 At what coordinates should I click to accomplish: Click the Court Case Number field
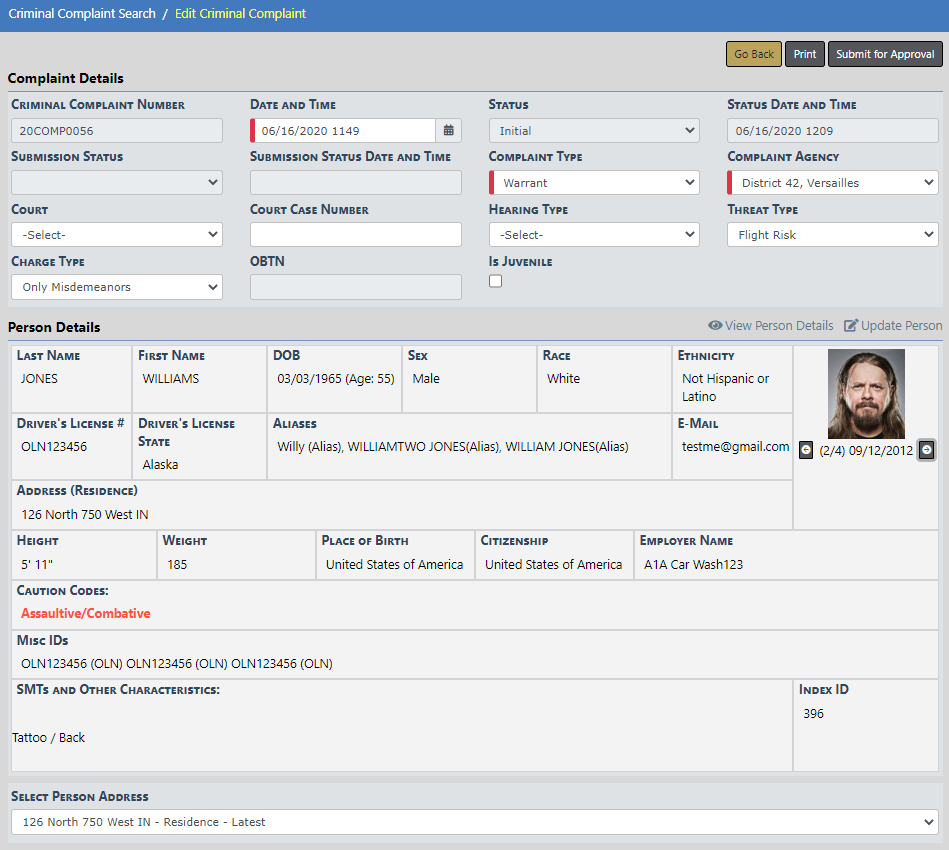[x=355, y=235]
